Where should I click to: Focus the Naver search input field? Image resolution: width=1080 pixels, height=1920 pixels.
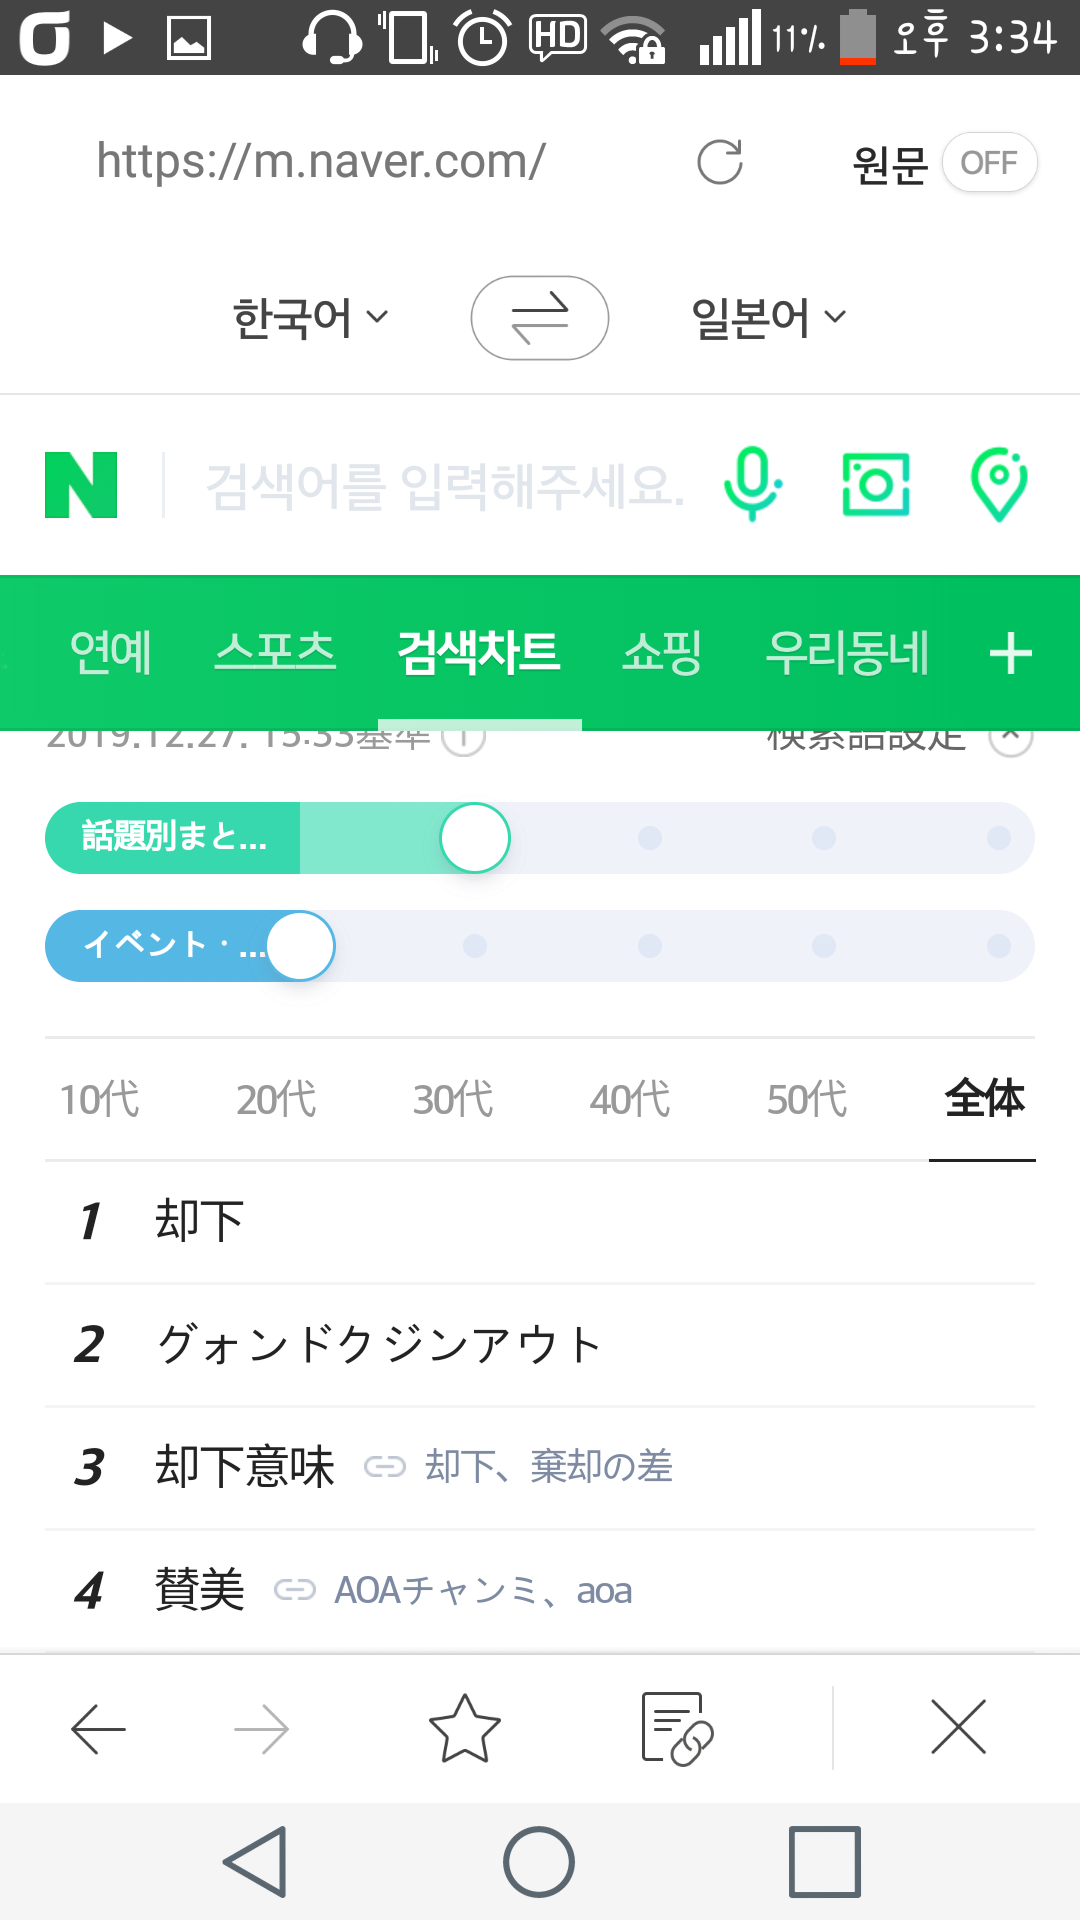click(445, 486)
